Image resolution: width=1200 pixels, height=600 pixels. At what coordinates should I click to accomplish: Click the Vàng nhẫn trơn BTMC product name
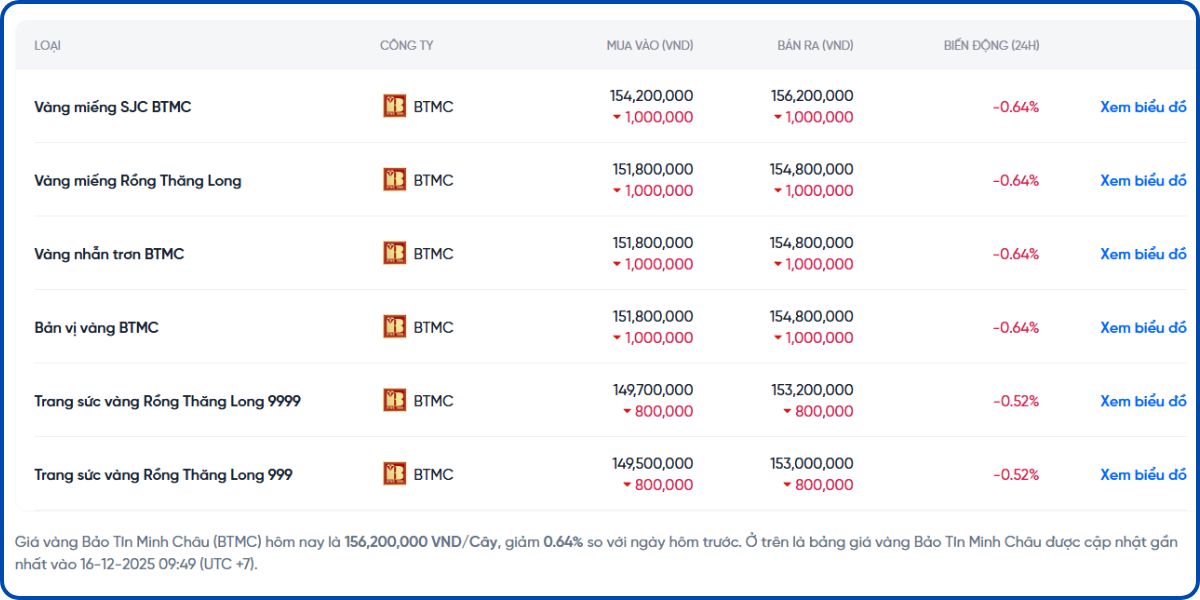point(109,254)
